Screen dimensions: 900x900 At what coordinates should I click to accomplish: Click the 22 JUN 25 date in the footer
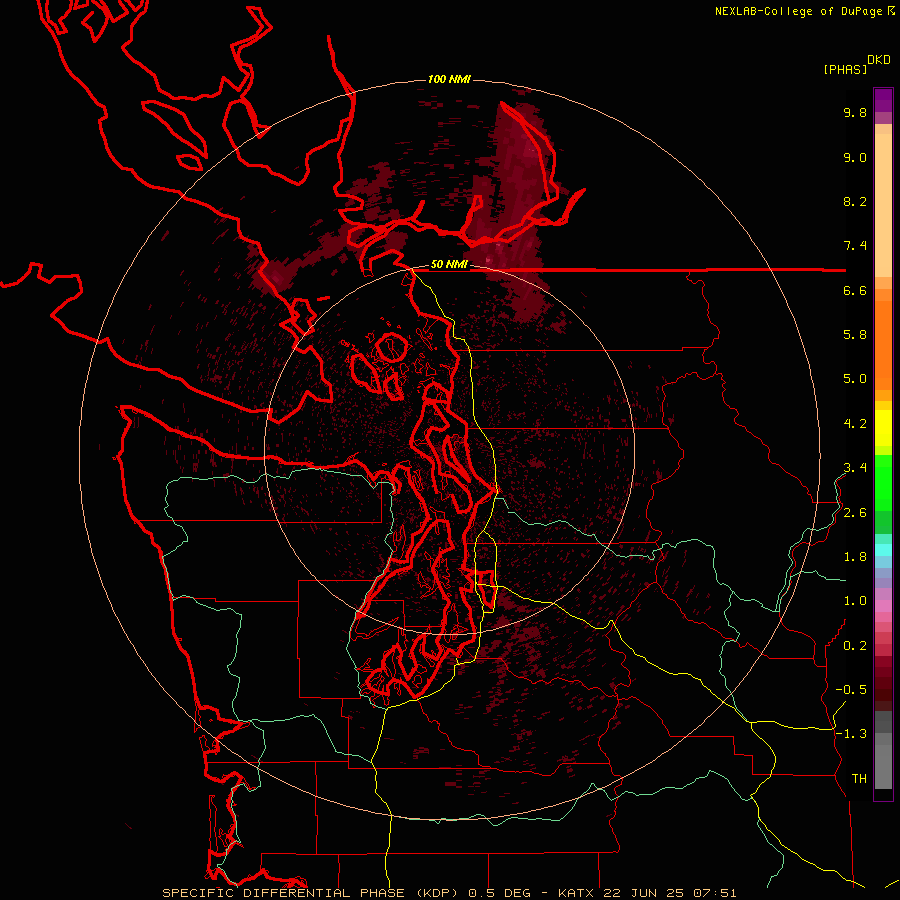(644, 893)
